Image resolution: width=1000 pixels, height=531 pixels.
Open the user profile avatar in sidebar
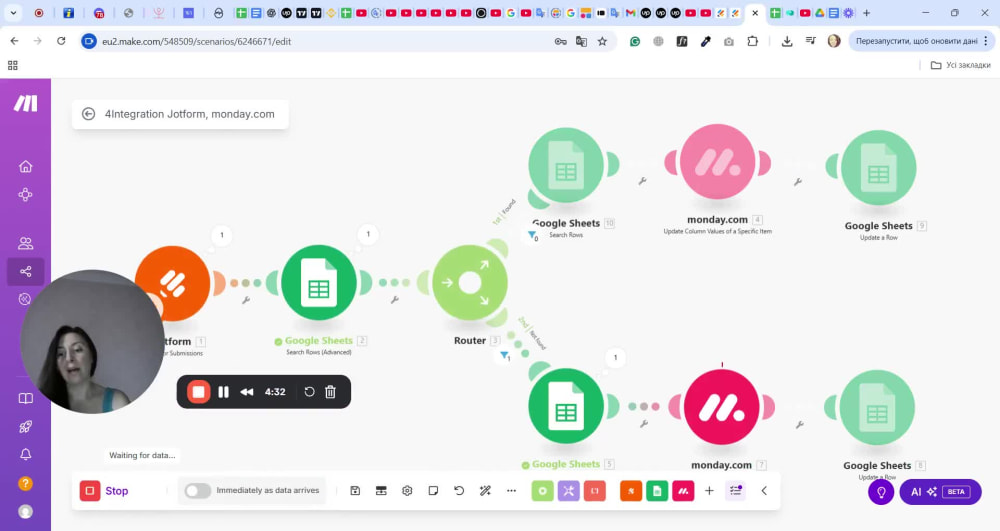(26, 511)
